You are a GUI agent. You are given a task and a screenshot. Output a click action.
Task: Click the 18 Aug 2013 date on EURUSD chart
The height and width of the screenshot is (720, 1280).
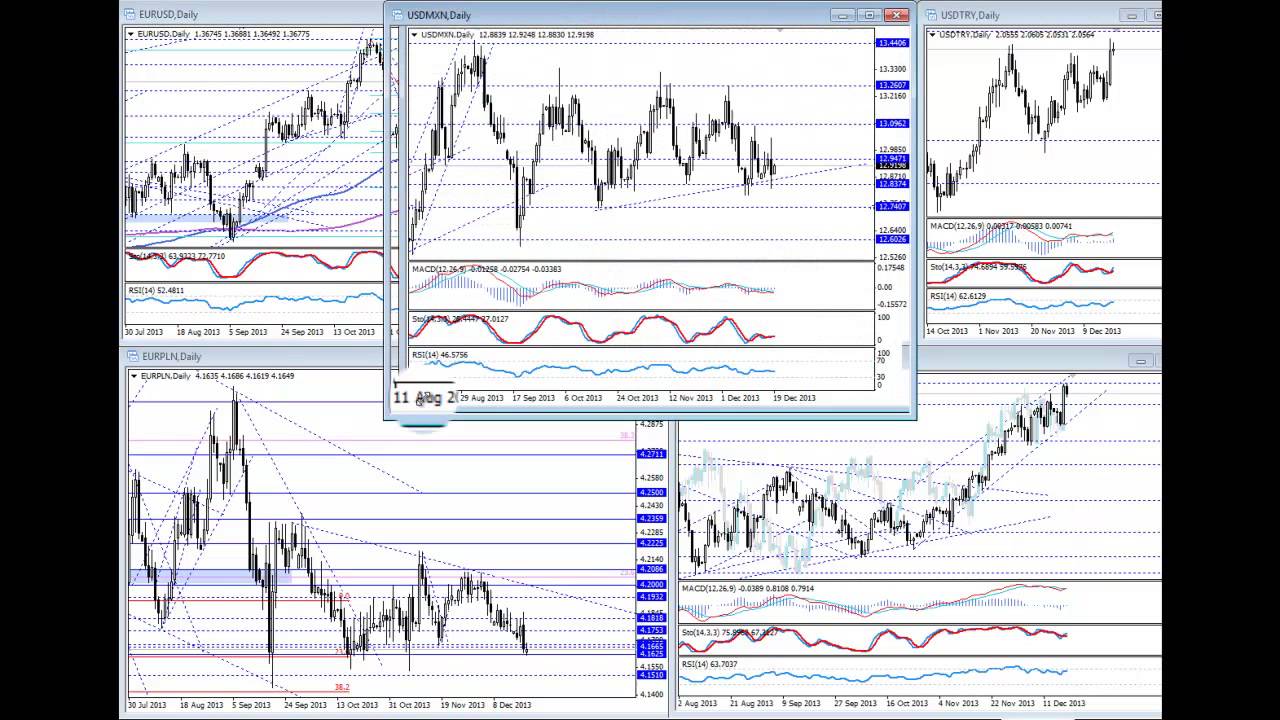[198, 331]
